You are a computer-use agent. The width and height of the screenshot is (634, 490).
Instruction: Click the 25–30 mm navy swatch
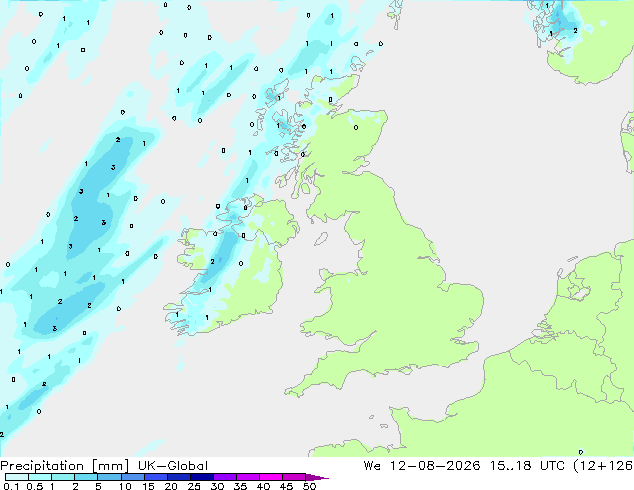202,477
